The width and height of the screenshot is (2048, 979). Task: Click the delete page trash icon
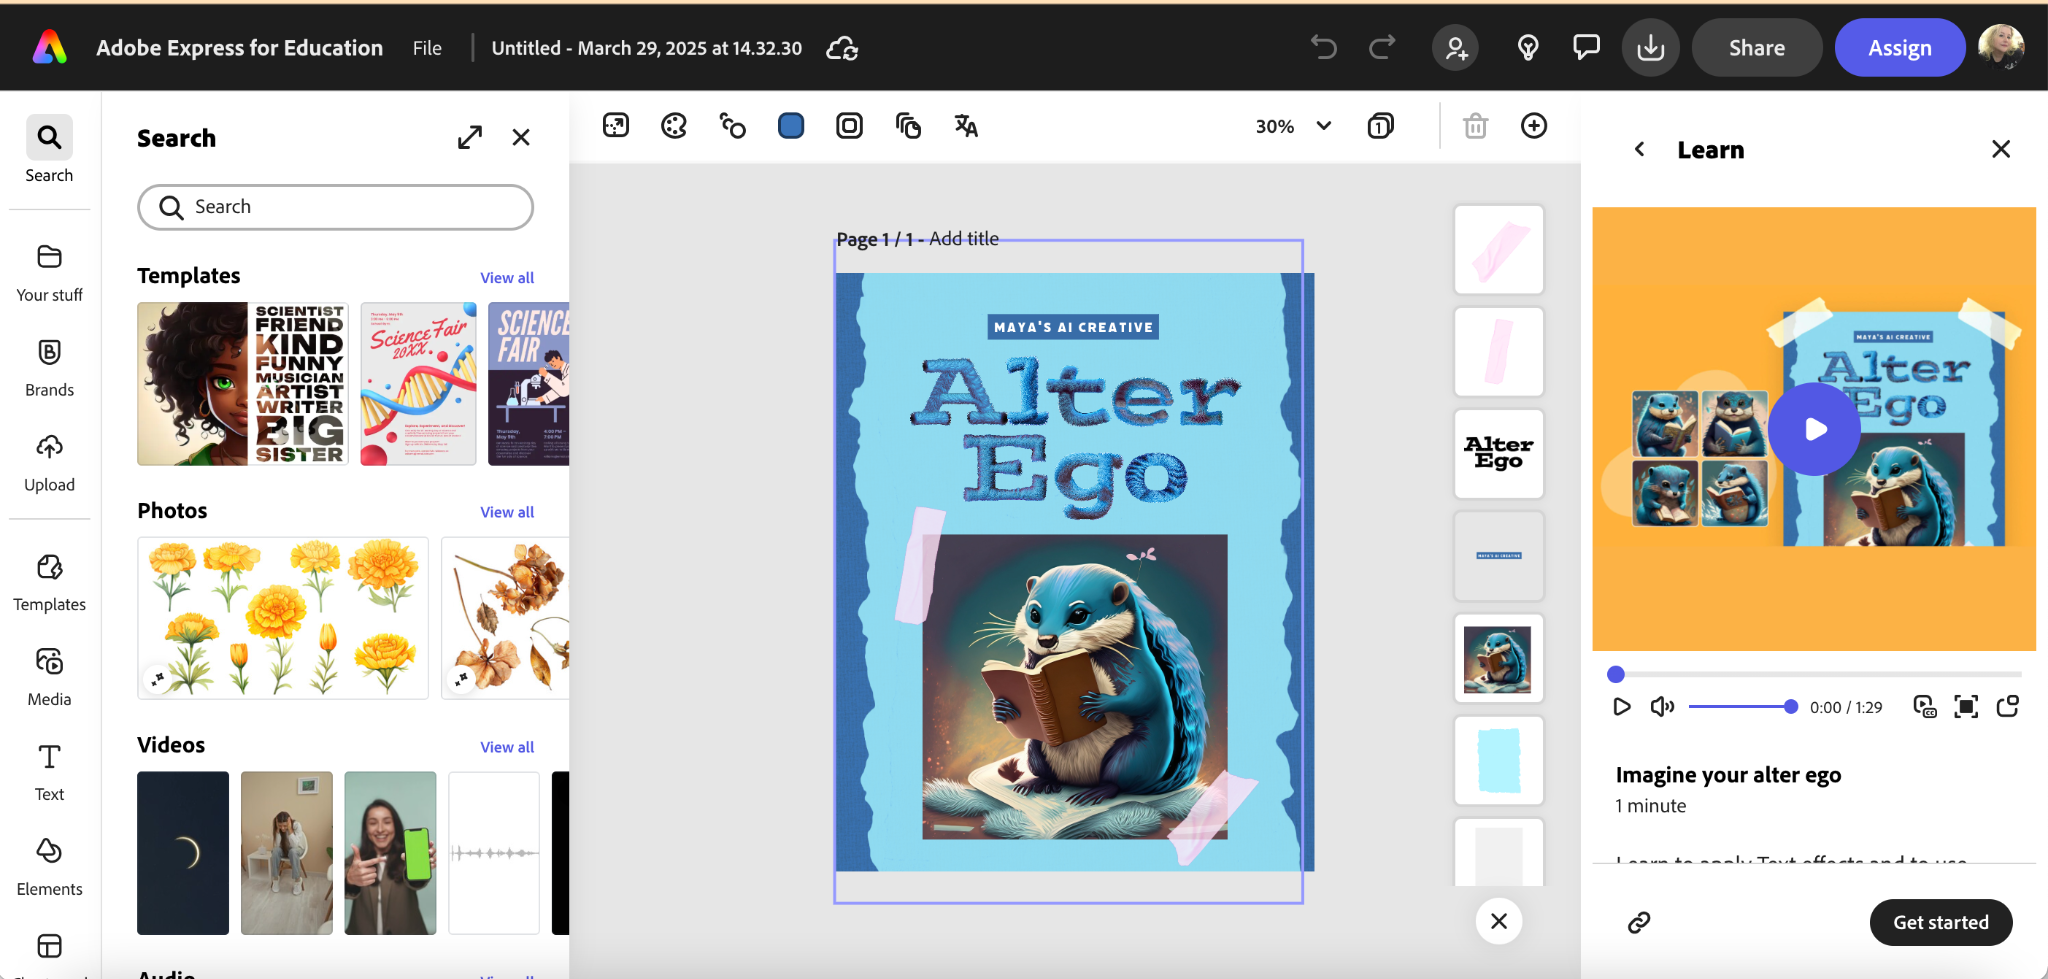click(1475, 126)
